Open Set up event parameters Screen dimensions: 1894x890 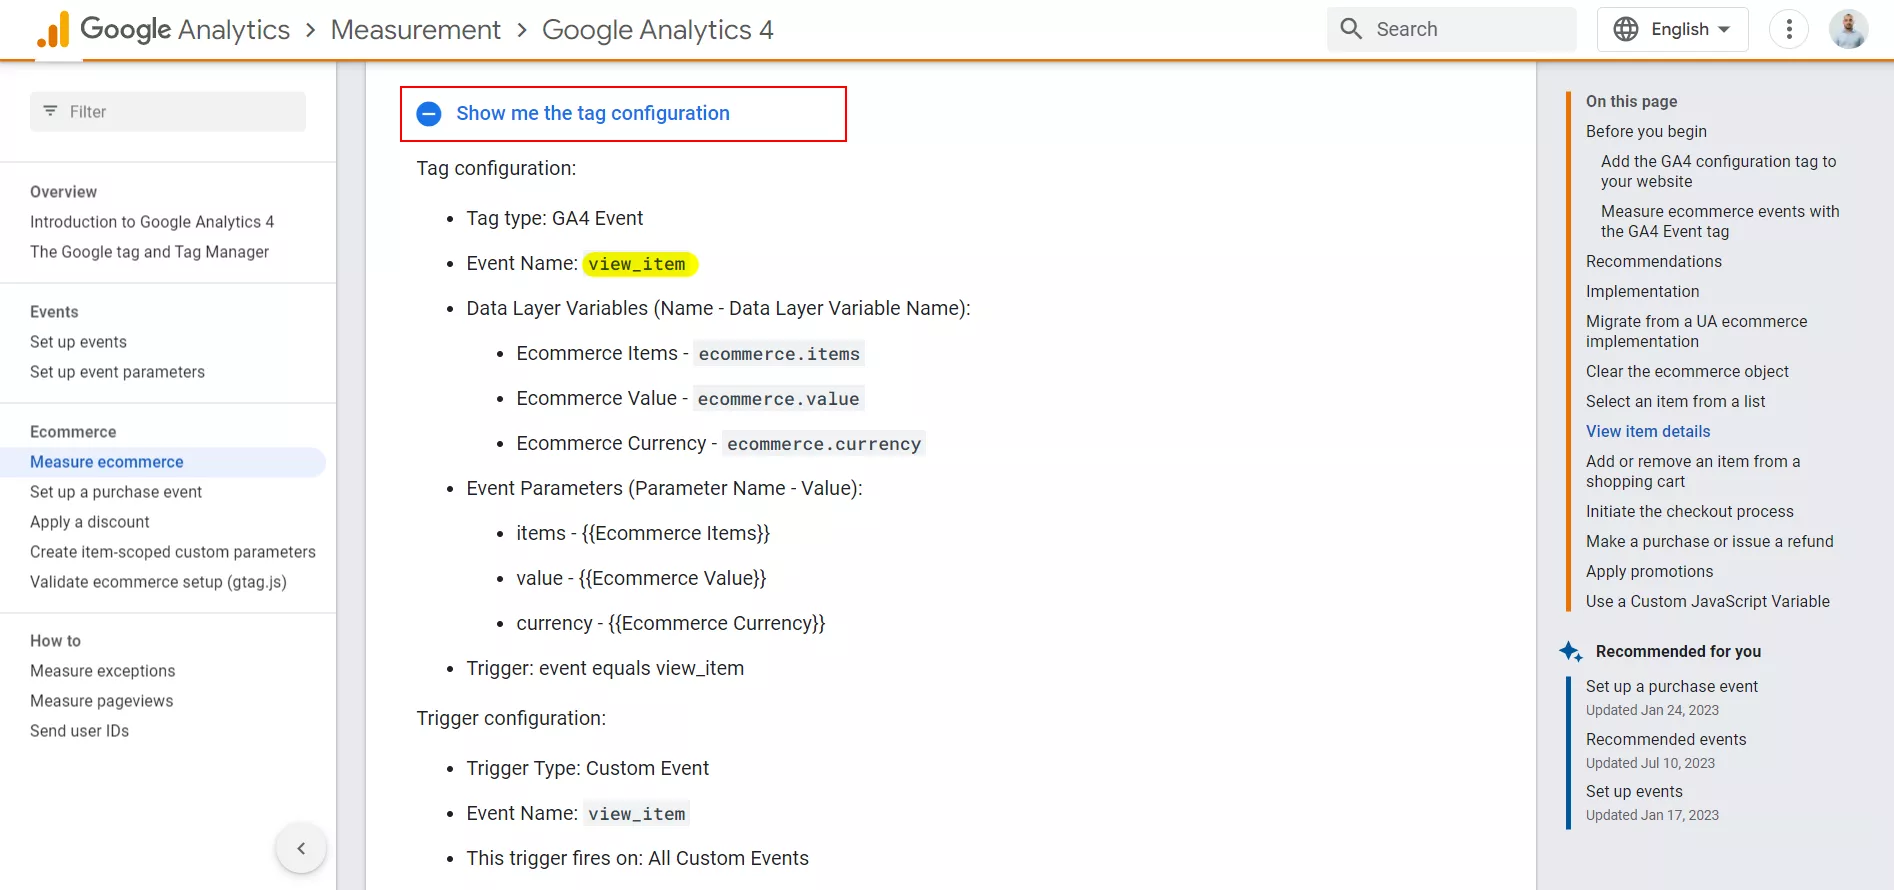(x=117, y=372)
